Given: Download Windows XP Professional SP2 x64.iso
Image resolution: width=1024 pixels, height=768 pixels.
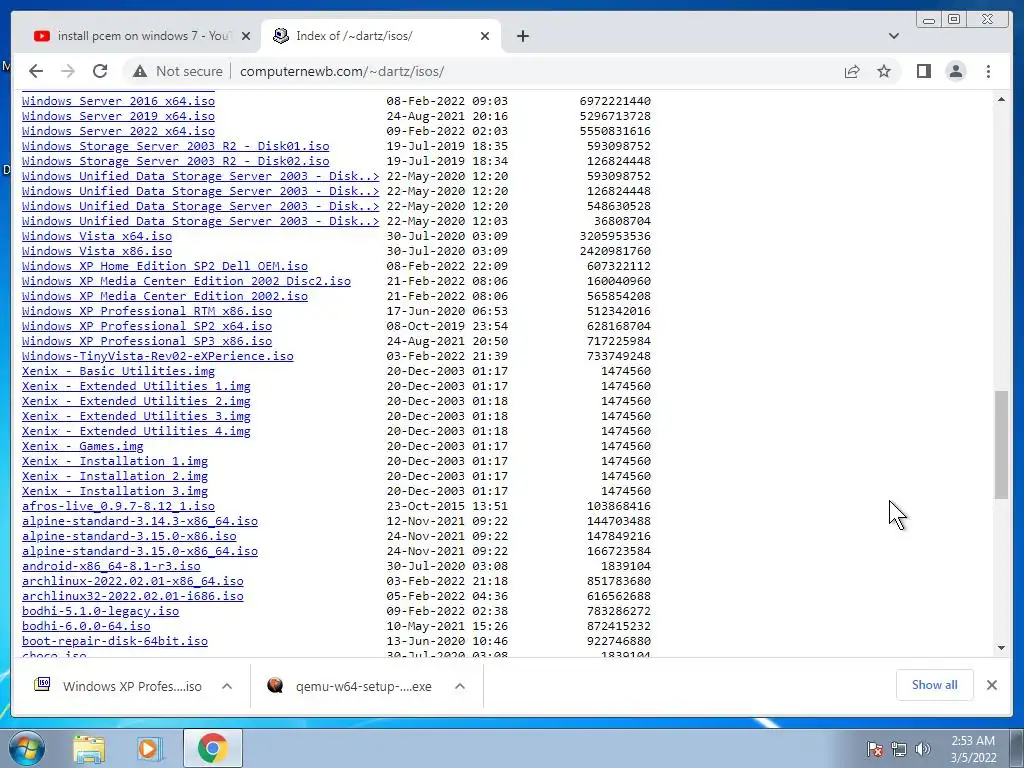Looking at the screenshot, I should 147,326.
